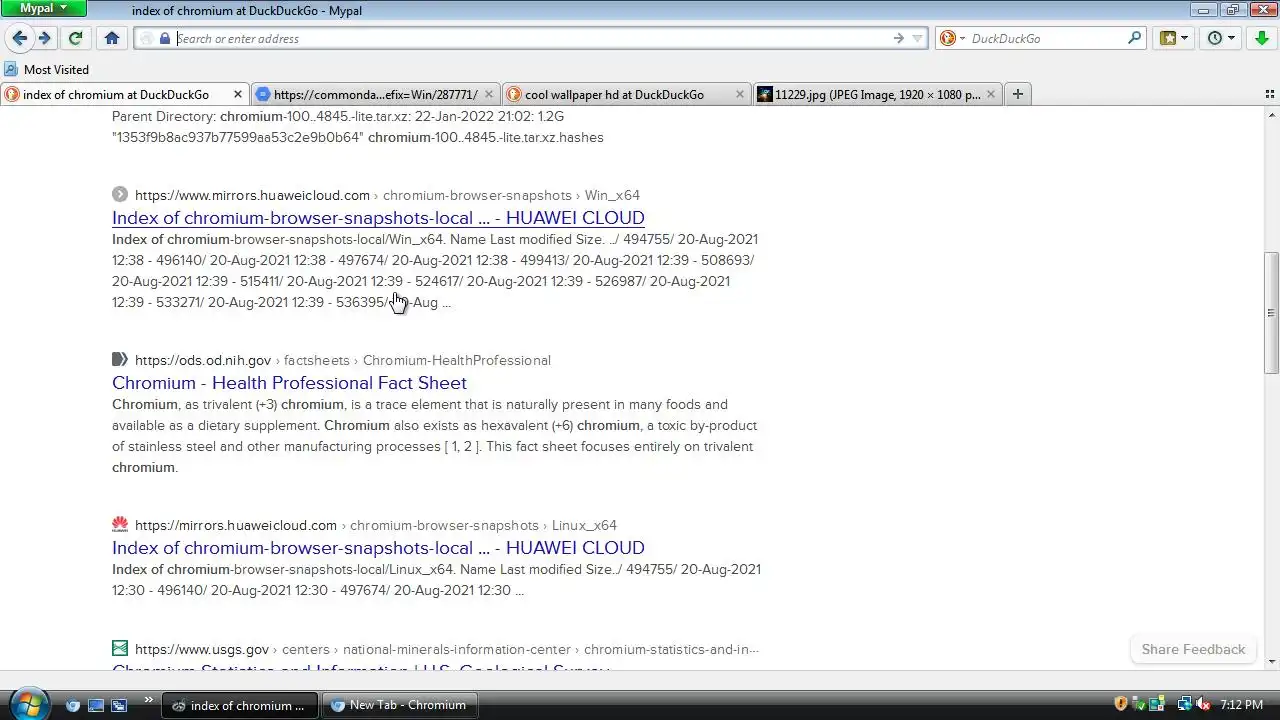
Task: Reload the current page
Action: tap(75, 38)
